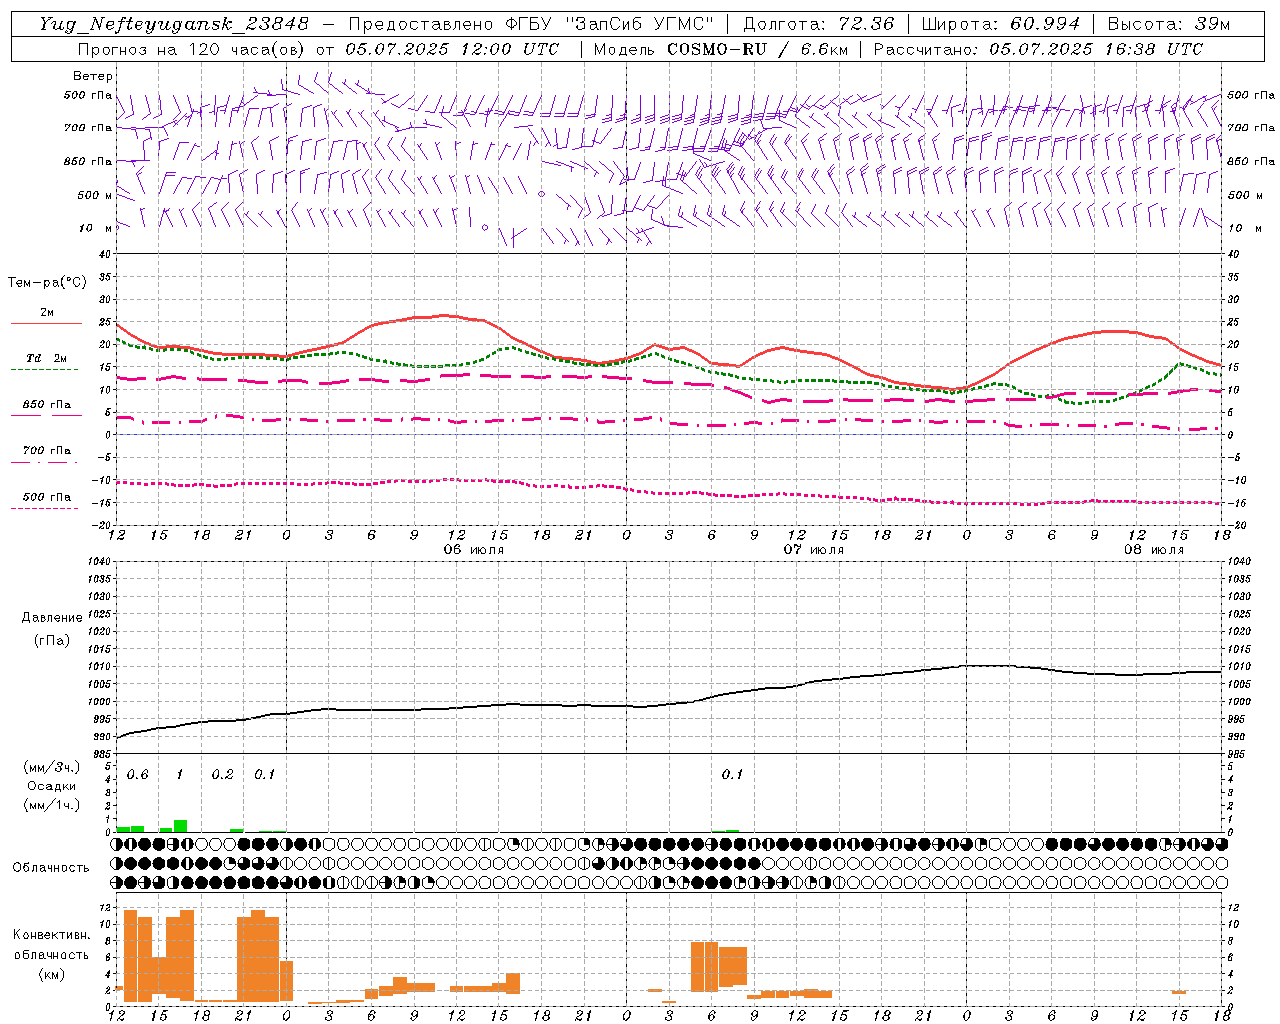Image resolution: width=1280 pixels, height=1024 pixels.
Task: Click the Конвективн. облачность panel label
Action: point(51,945)
